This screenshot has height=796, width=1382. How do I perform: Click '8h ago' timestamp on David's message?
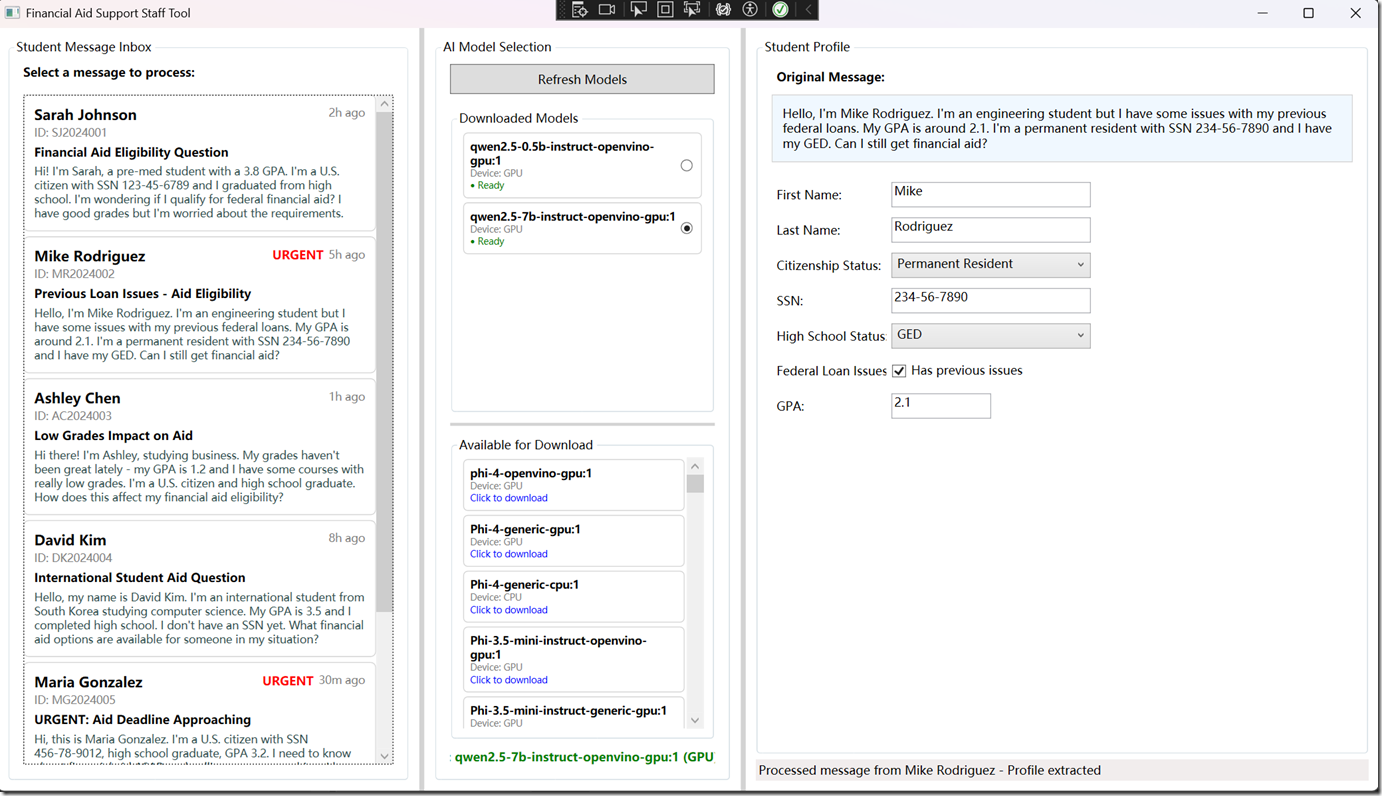pos(346,538)
